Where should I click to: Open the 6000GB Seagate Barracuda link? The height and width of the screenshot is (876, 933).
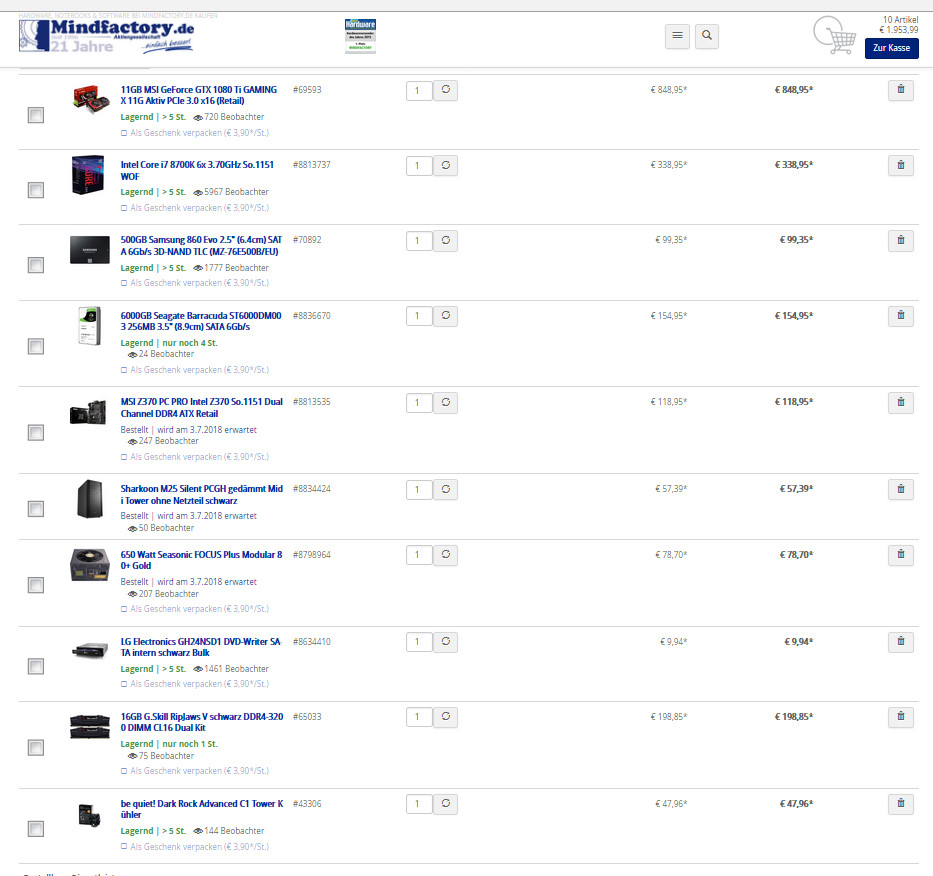(201, 321)
